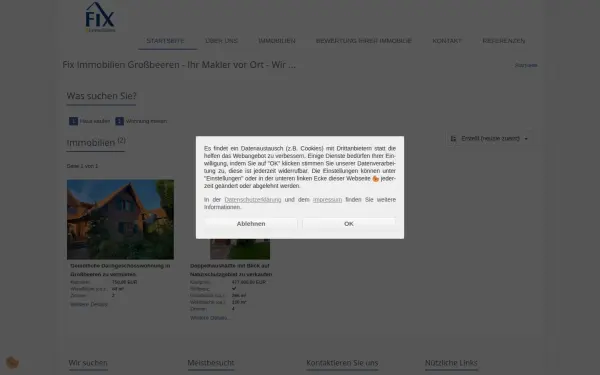Image resolution: width=600 pixels, height=375 pixels.
Task: Open Weitere Details for the Doppelhaushälfte
Action: 210,318
